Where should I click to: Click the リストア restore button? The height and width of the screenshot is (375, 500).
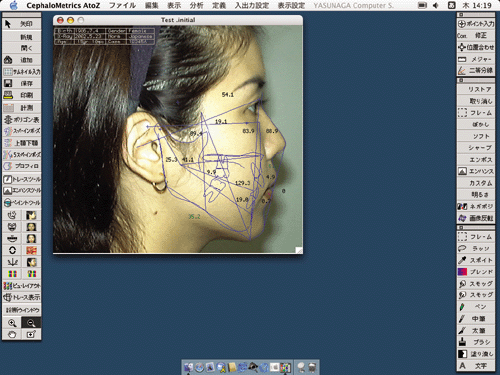[476, 89]
